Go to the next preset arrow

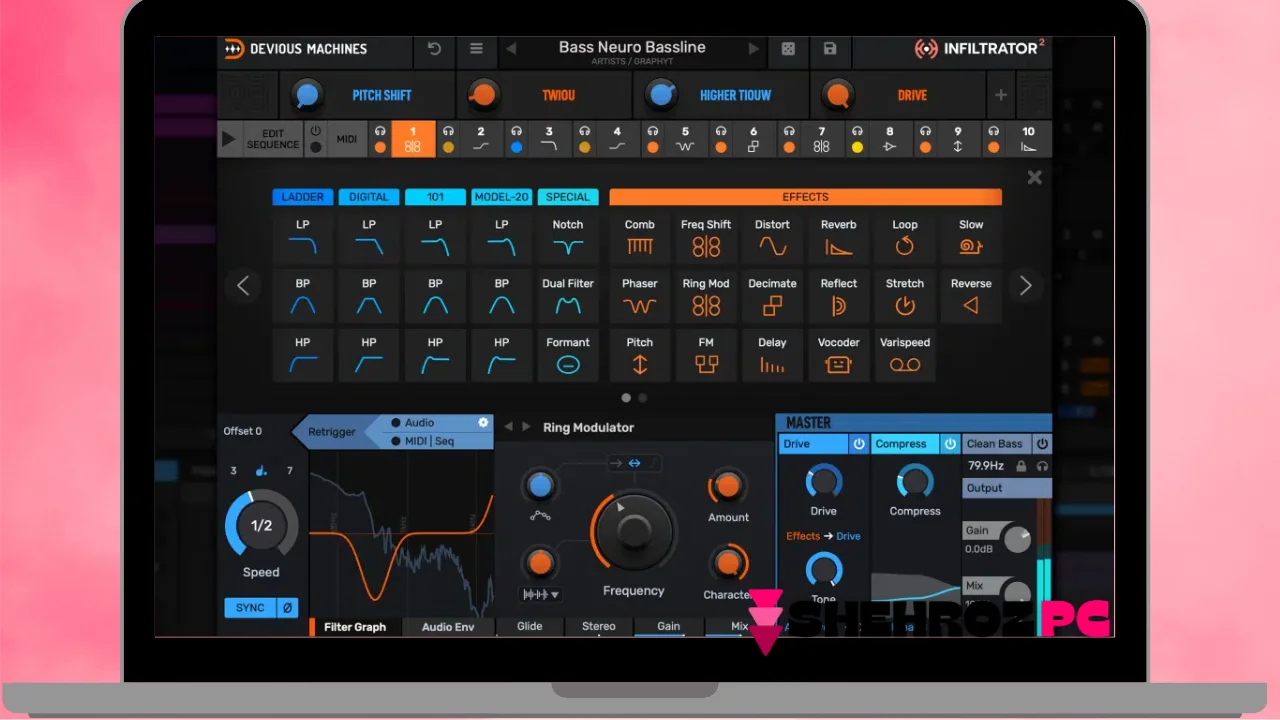[754, 48]
